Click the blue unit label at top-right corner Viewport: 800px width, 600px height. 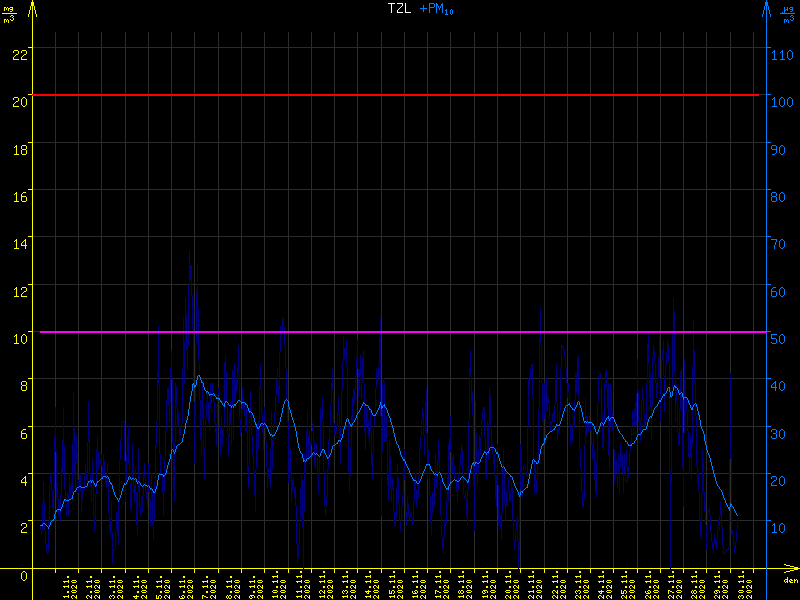pyautogui.click(x=787, y=13)
